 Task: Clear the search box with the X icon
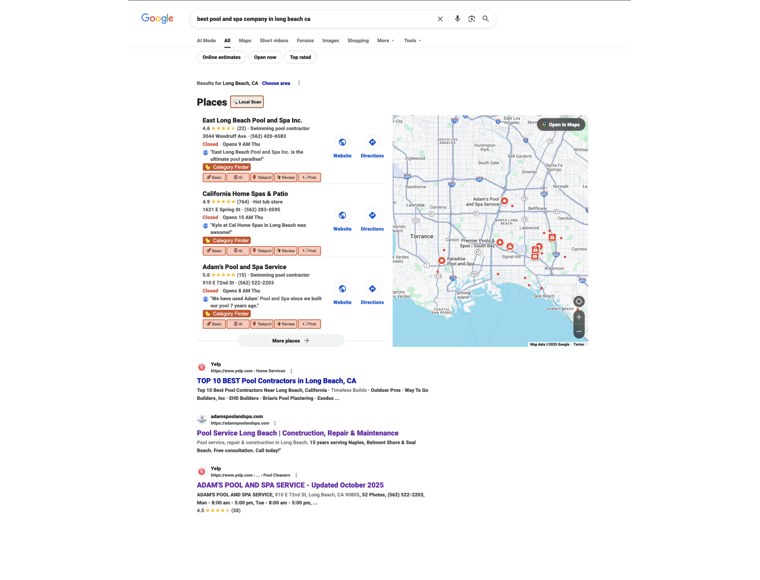tap(440, 19)
